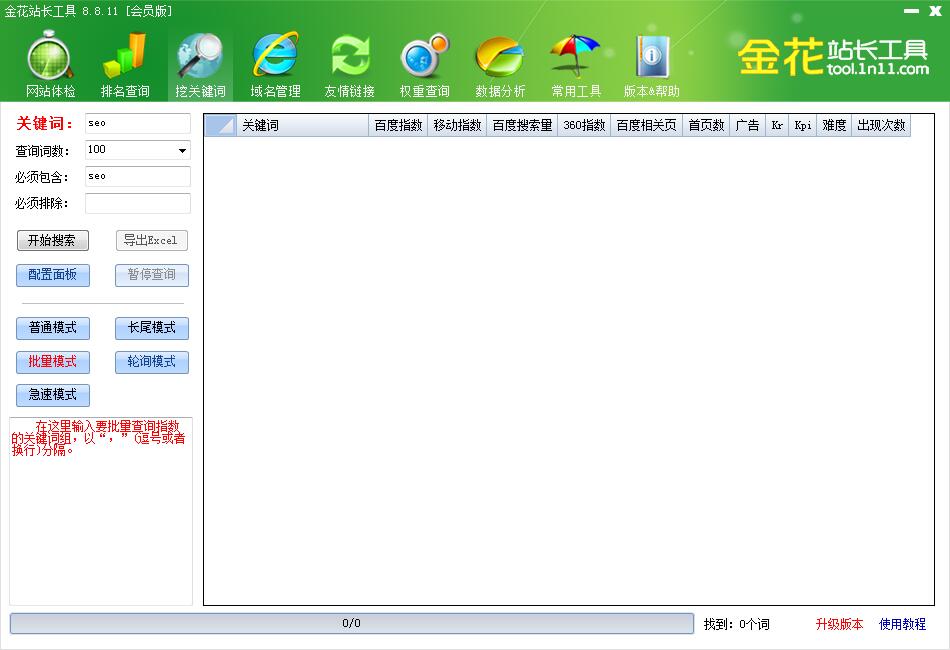Viewport: 950px width, 650px height.
Task: Click the 导出Excel export button
Action: click(x=151, y=240)
